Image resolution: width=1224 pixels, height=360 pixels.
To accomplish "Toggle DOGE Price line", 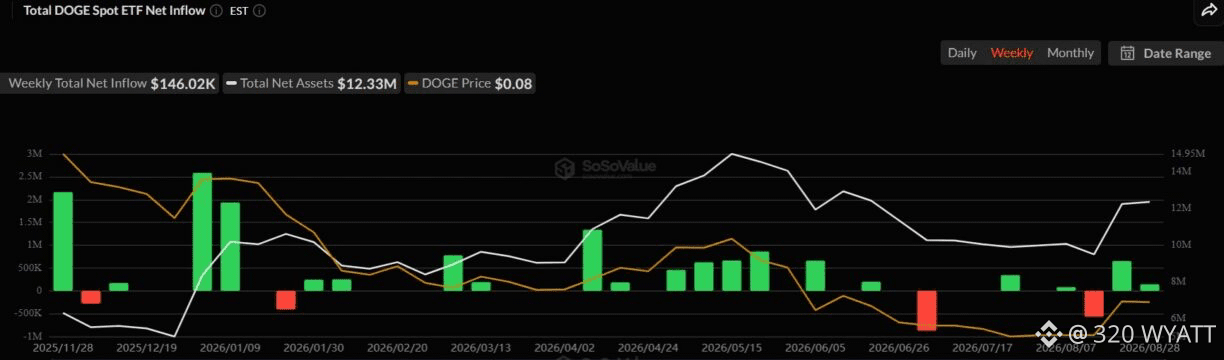I will click(x=470, y=84).
